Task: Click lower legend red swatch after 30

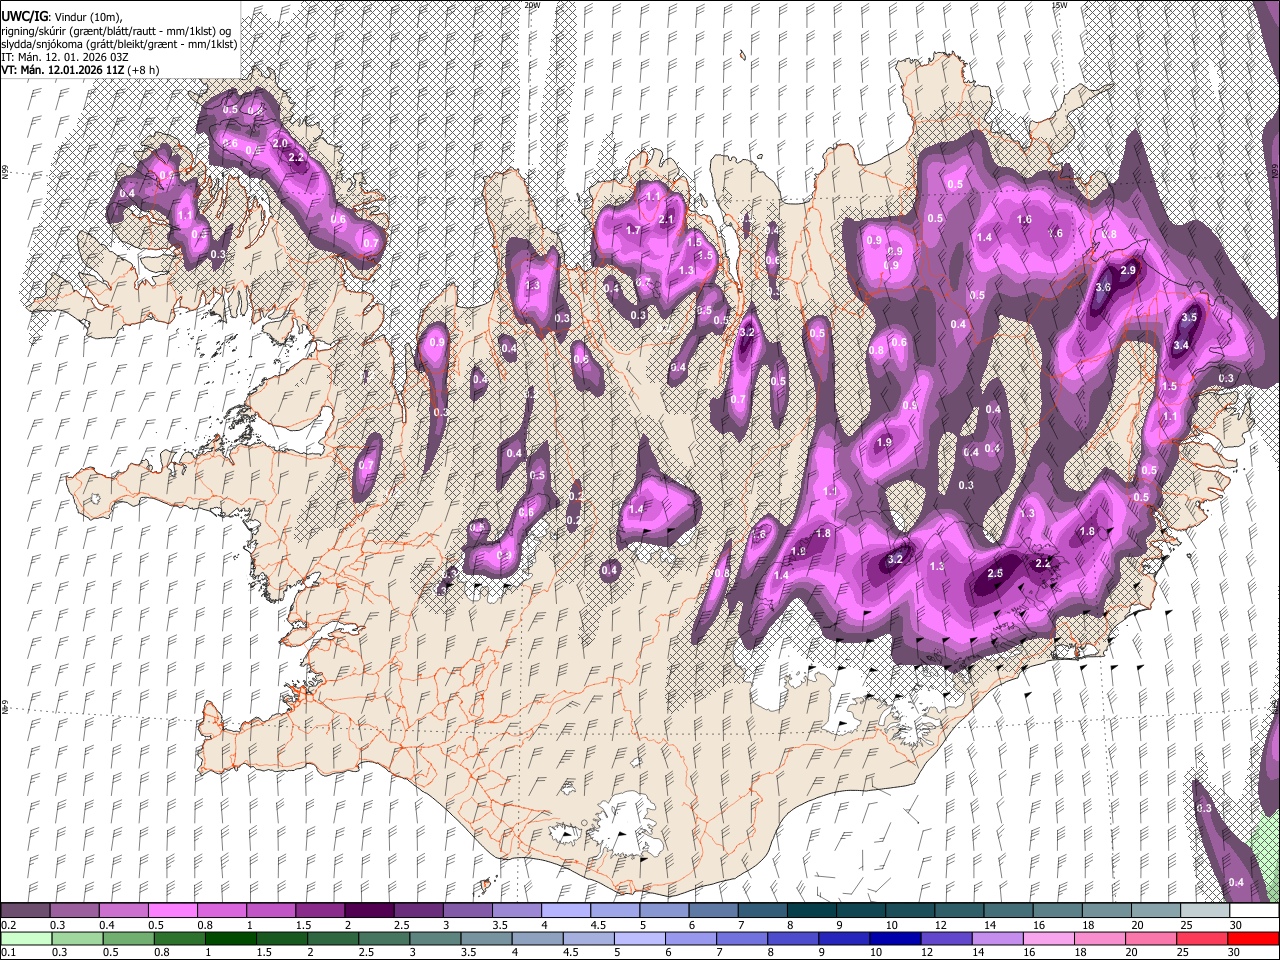Action: coord(1253,938)
